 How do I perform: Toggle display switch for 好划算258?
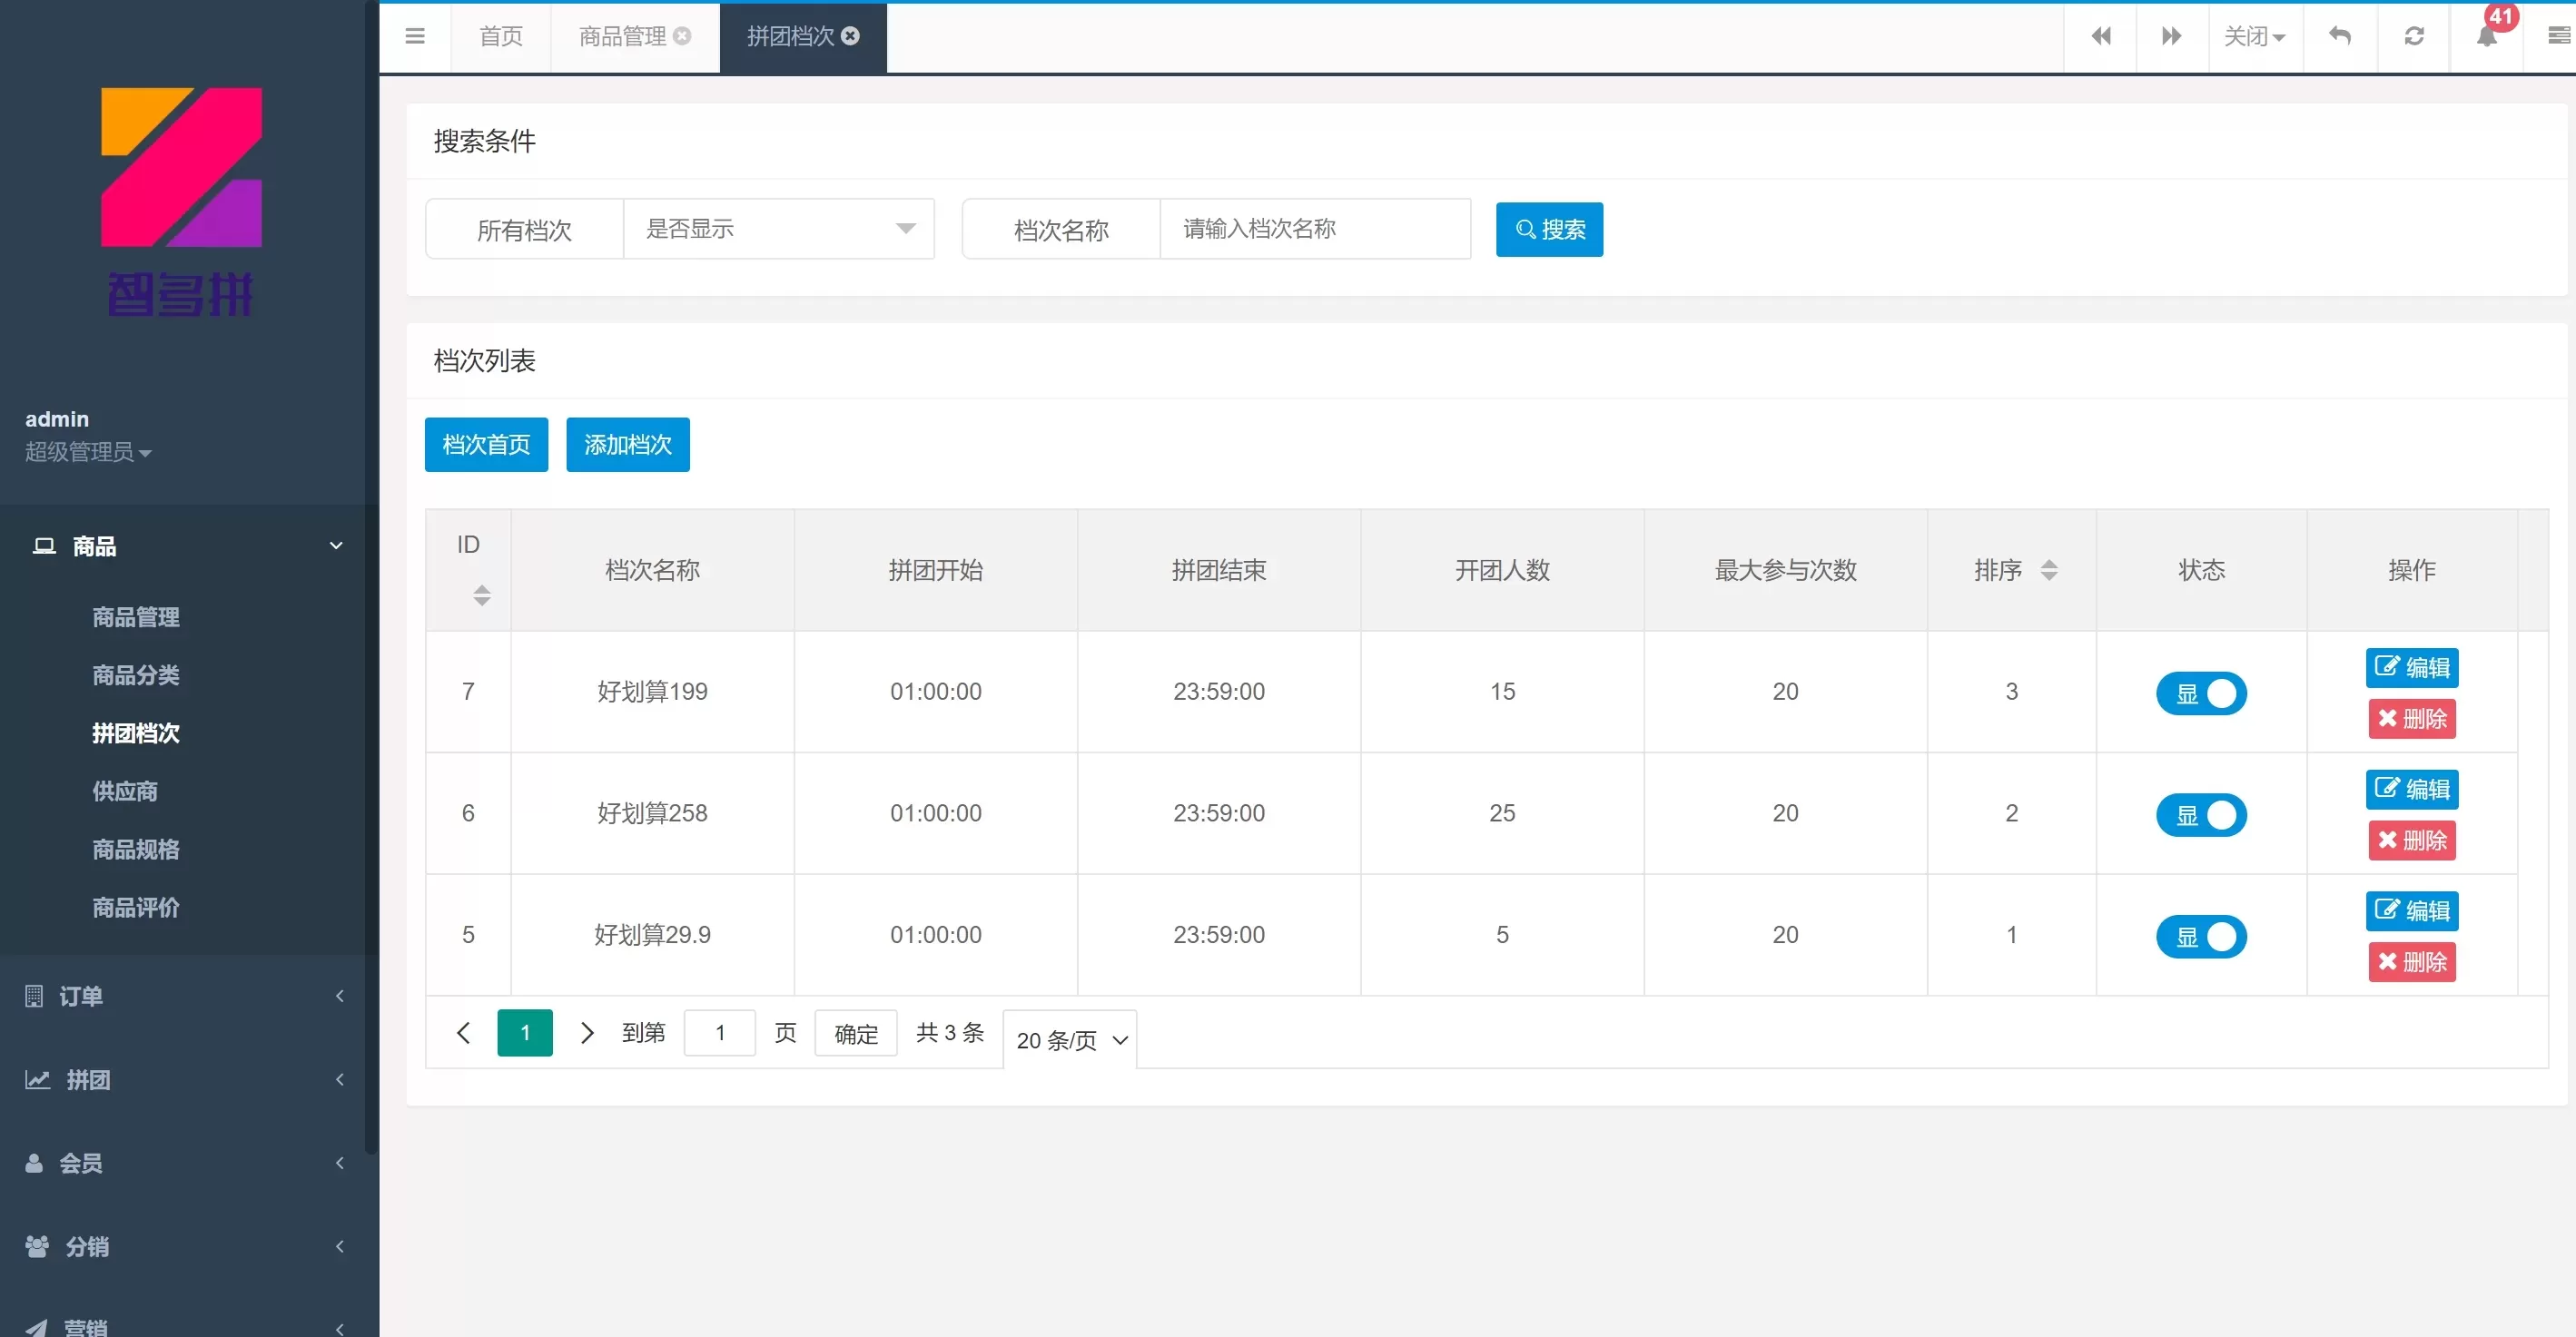(x=2200, y=815)
